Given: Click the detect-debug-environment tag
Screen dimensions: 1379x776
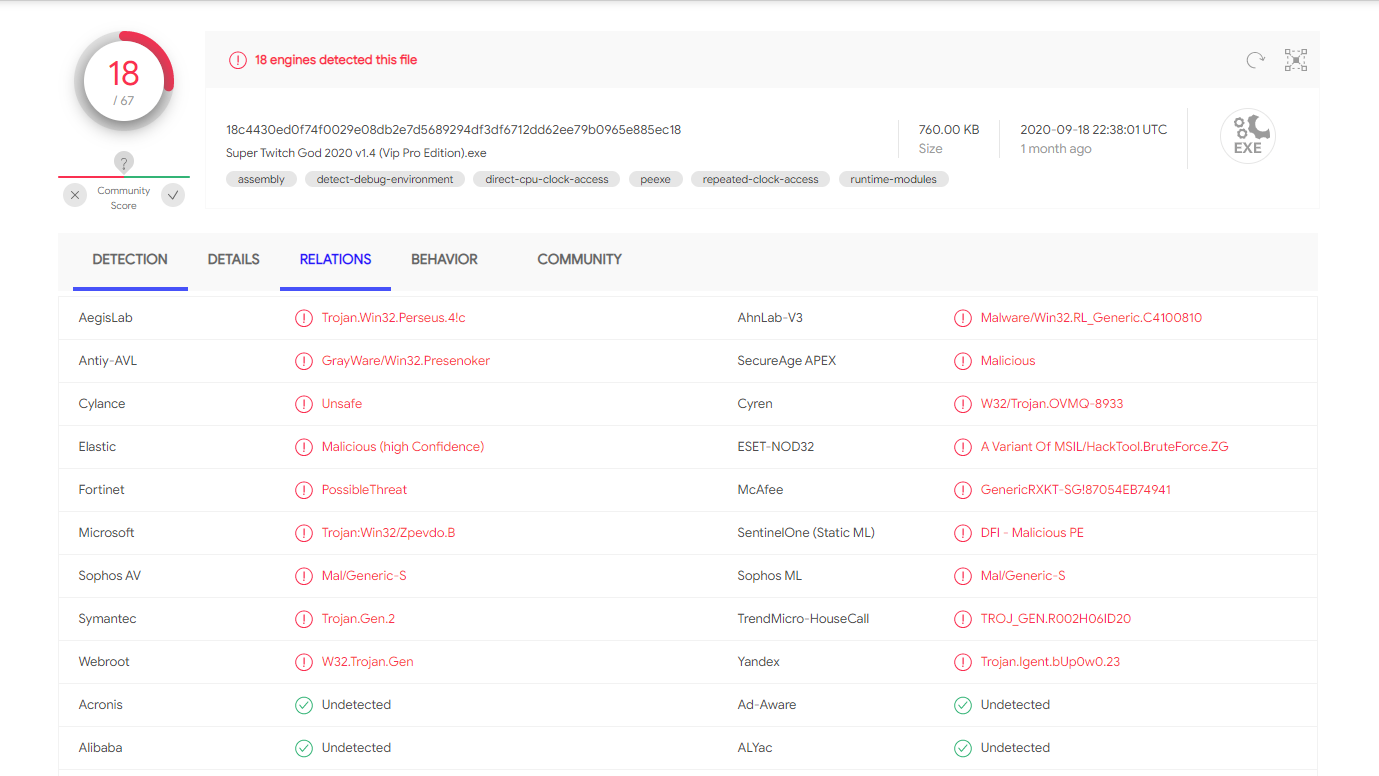Looking at the screenshot, I should point(385,179).
